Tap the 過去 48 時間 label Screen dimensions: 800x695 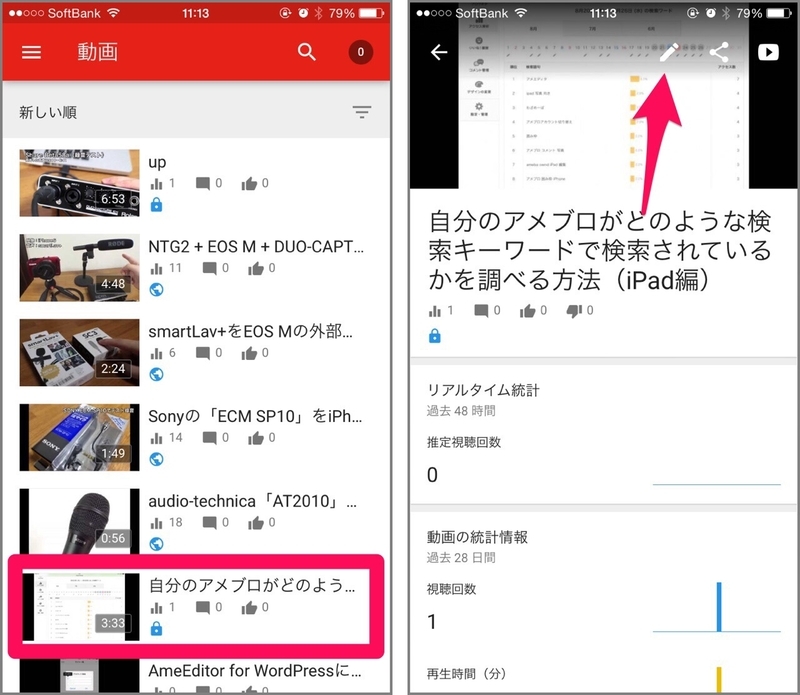click(x=461, y=411)
